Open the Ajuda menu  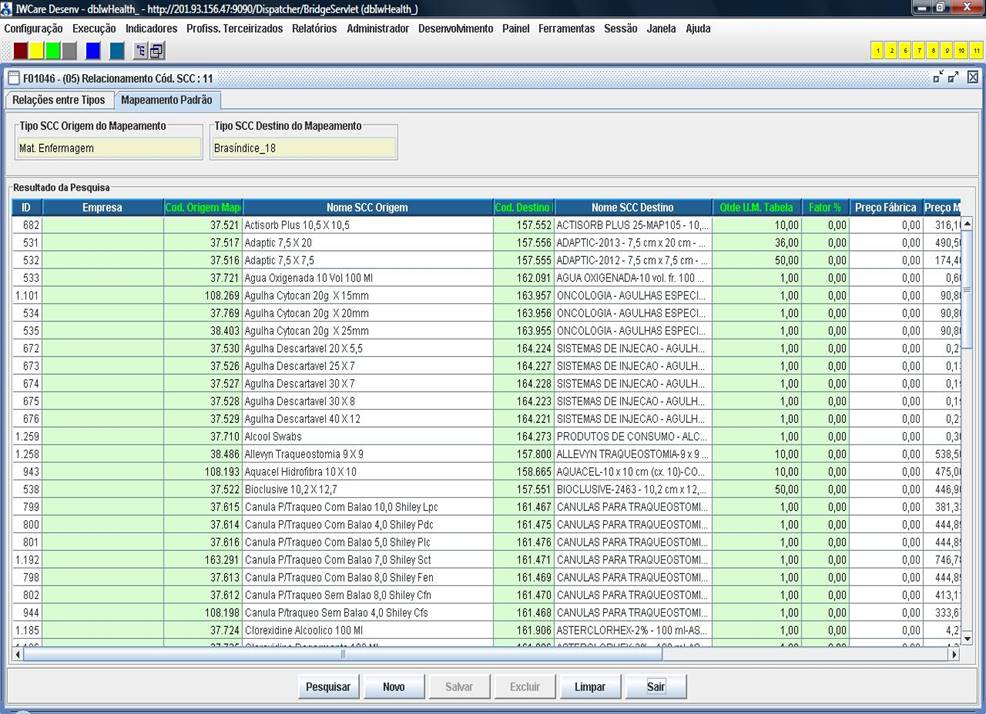pyautogui.click(x=698, y=28)
